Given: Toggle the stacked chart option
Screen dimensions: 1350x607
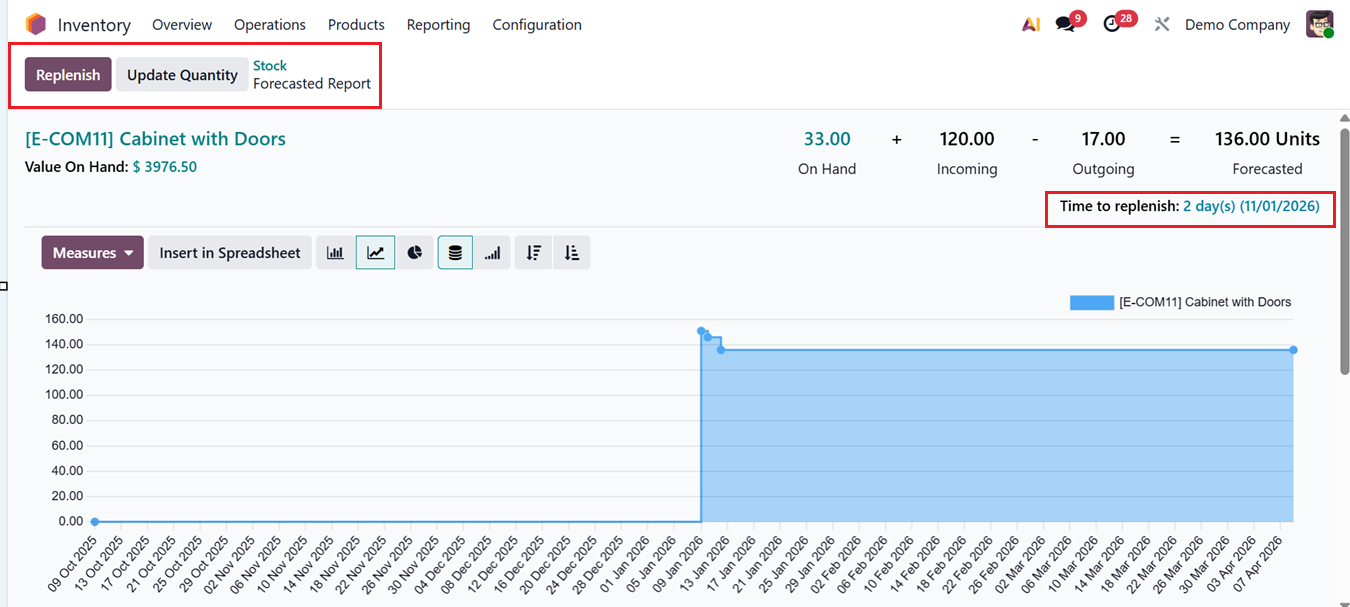Looking at the screenshot, I should pos(455,252).
